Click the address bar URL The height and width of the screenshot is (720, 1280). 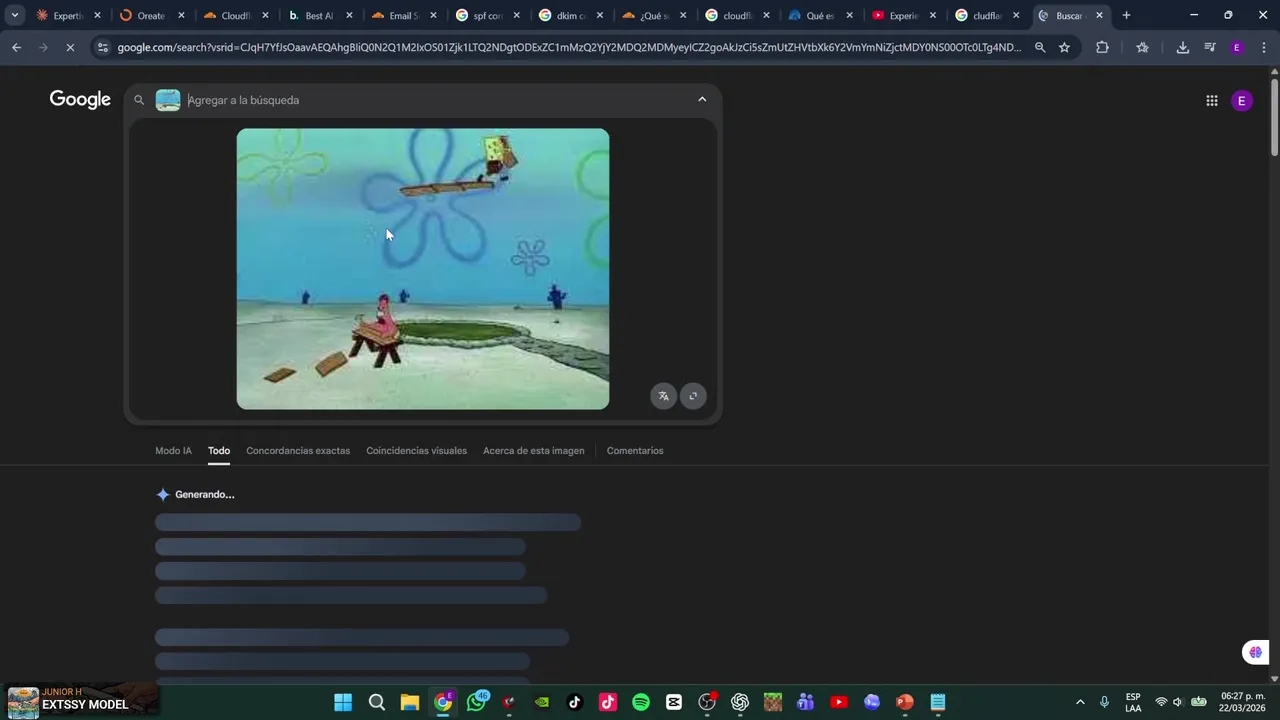pyautogui.click(x=569, y=47)
